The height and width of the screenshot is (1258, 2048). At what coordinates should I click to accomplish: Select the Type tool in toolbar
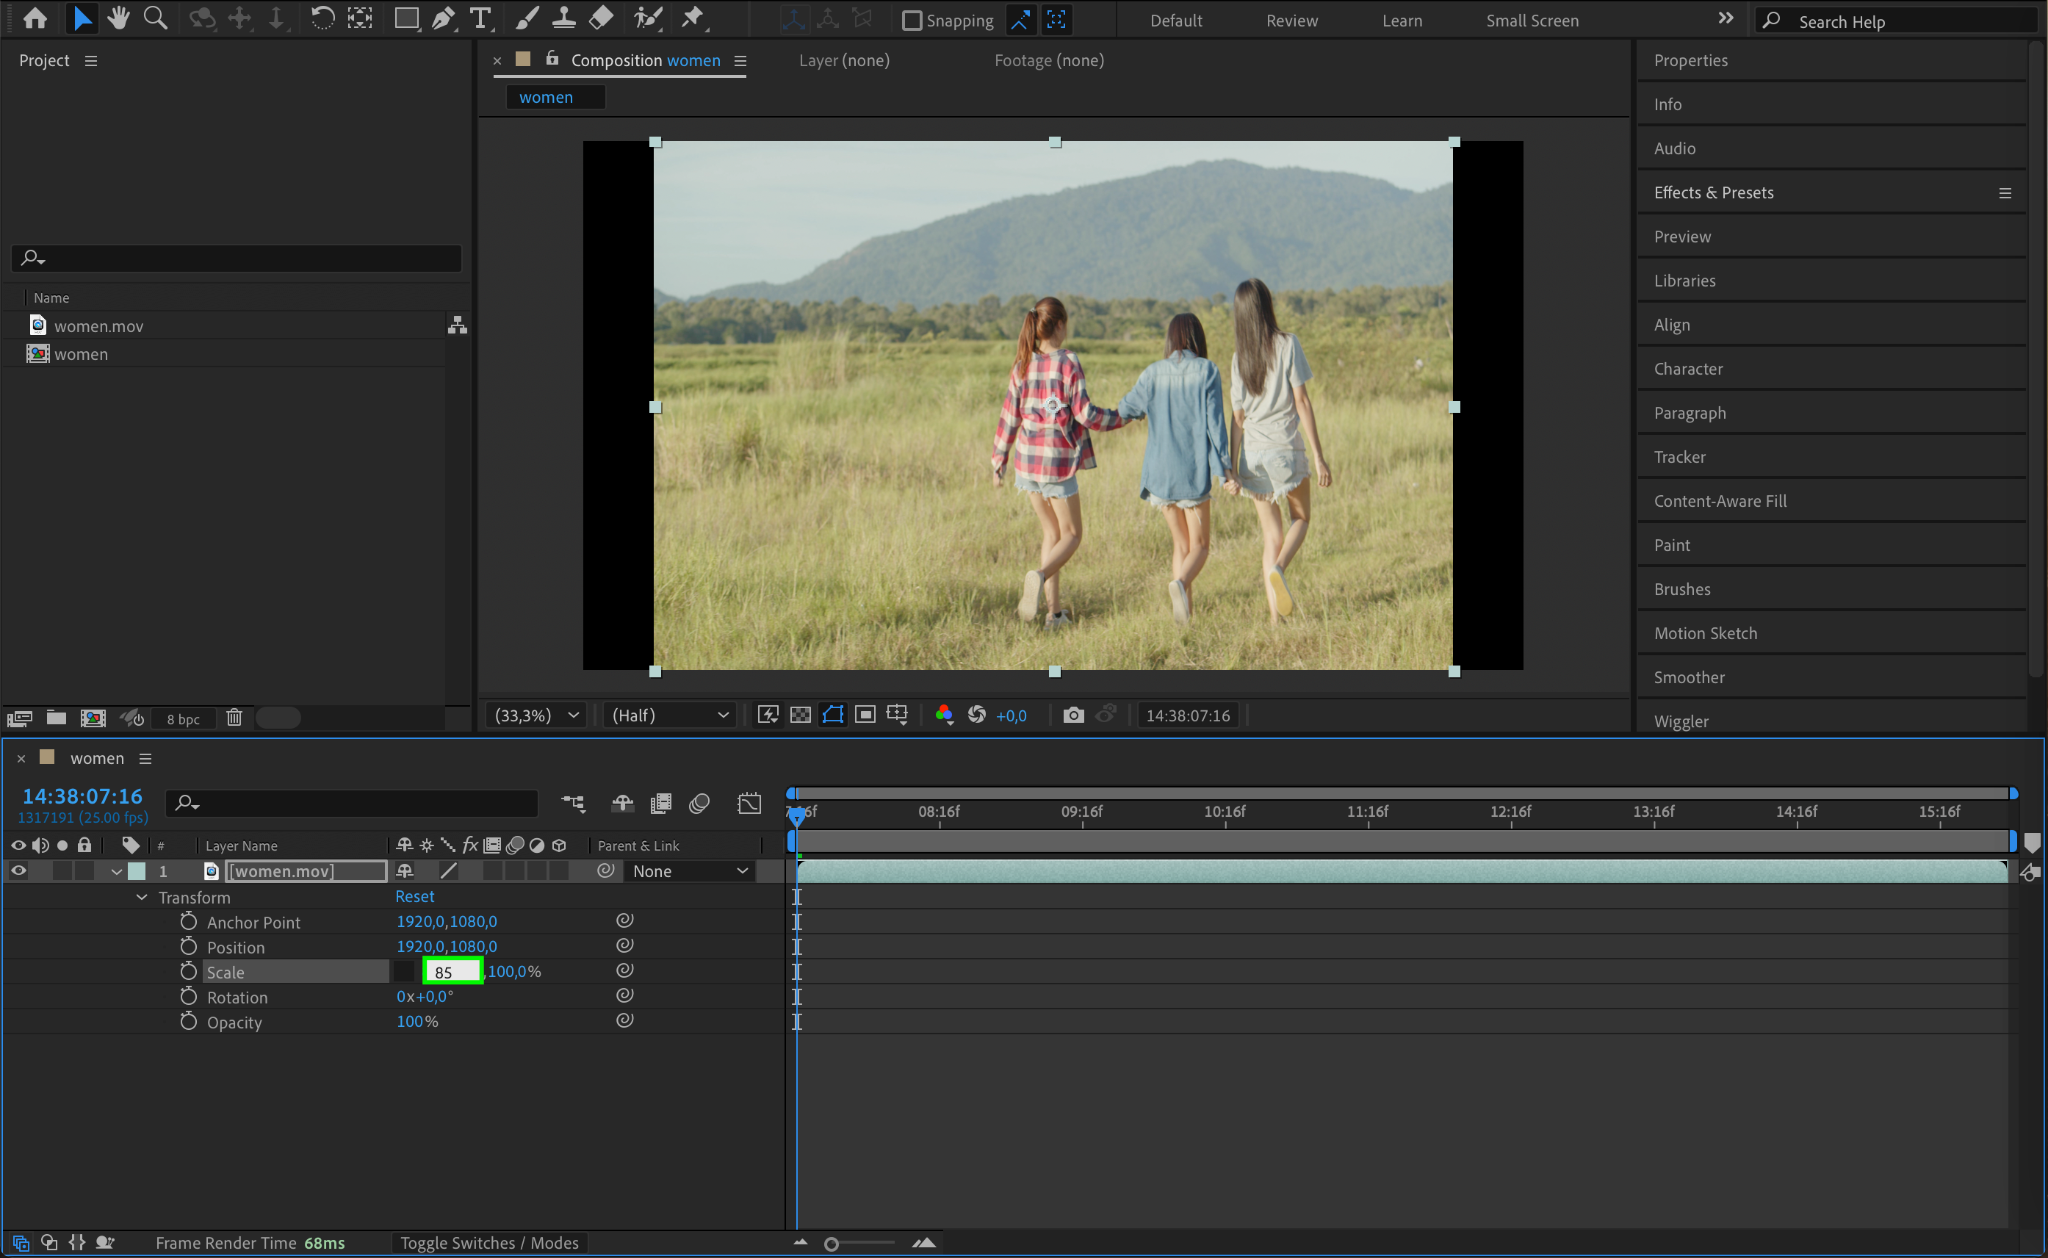tap(480, 18)
